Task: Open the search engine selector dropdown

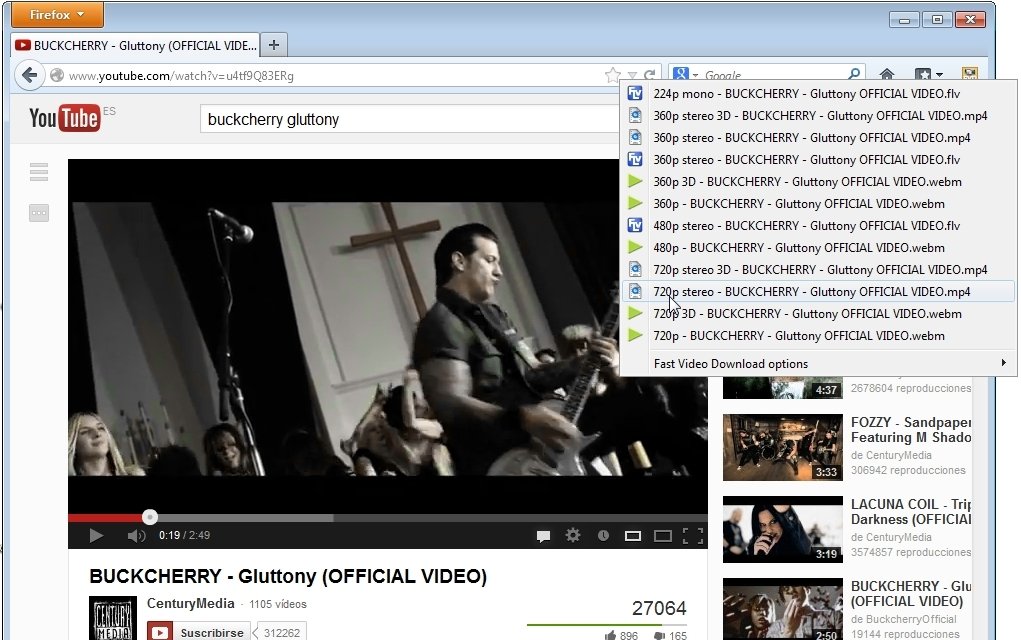Action: [x=686, y=75]
